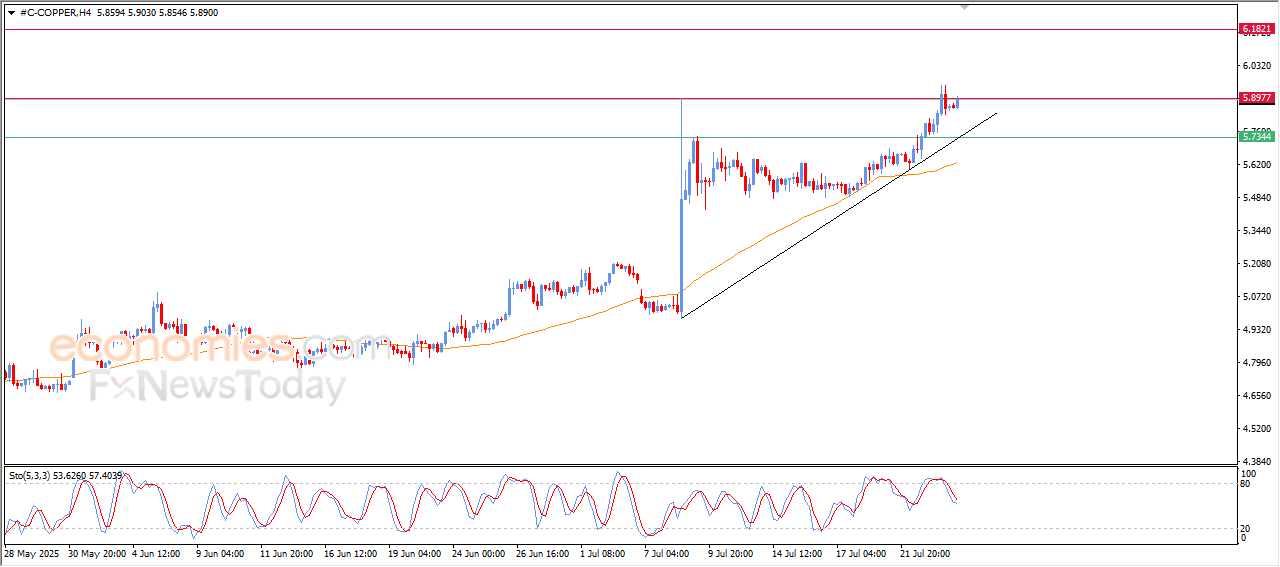Viewport: 1280px width, 567px height.
Task: Click the 28 May 2025 date label
Action: (x=32, y=553)
